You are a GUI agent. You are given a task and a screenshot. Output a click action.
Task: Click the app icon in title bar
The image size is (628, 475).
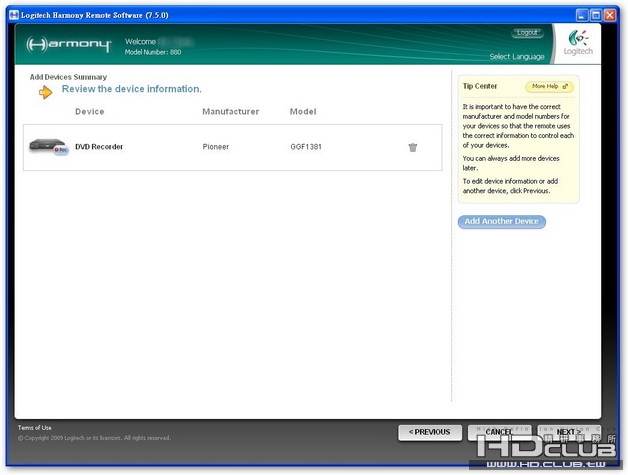point(14,15)
